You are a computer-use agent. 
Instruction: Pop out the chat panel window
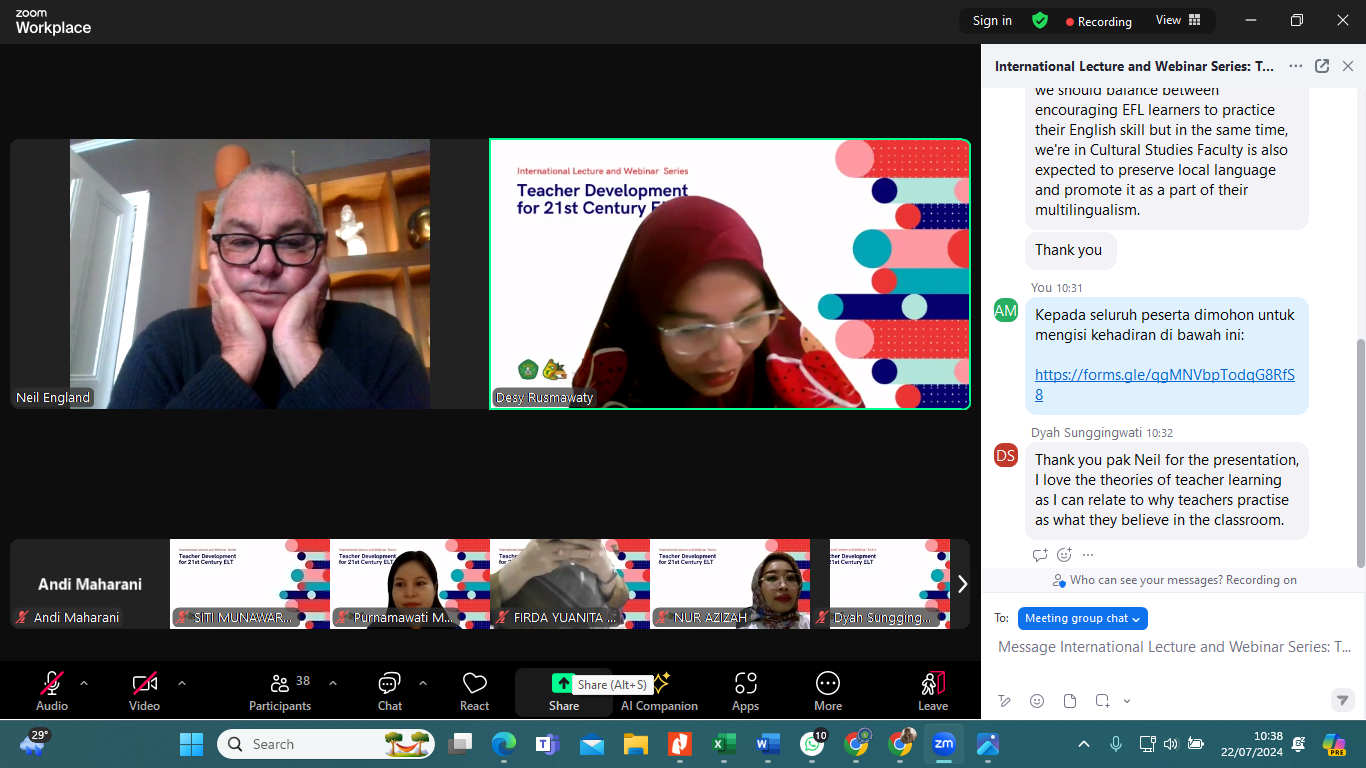(1322, 66)
